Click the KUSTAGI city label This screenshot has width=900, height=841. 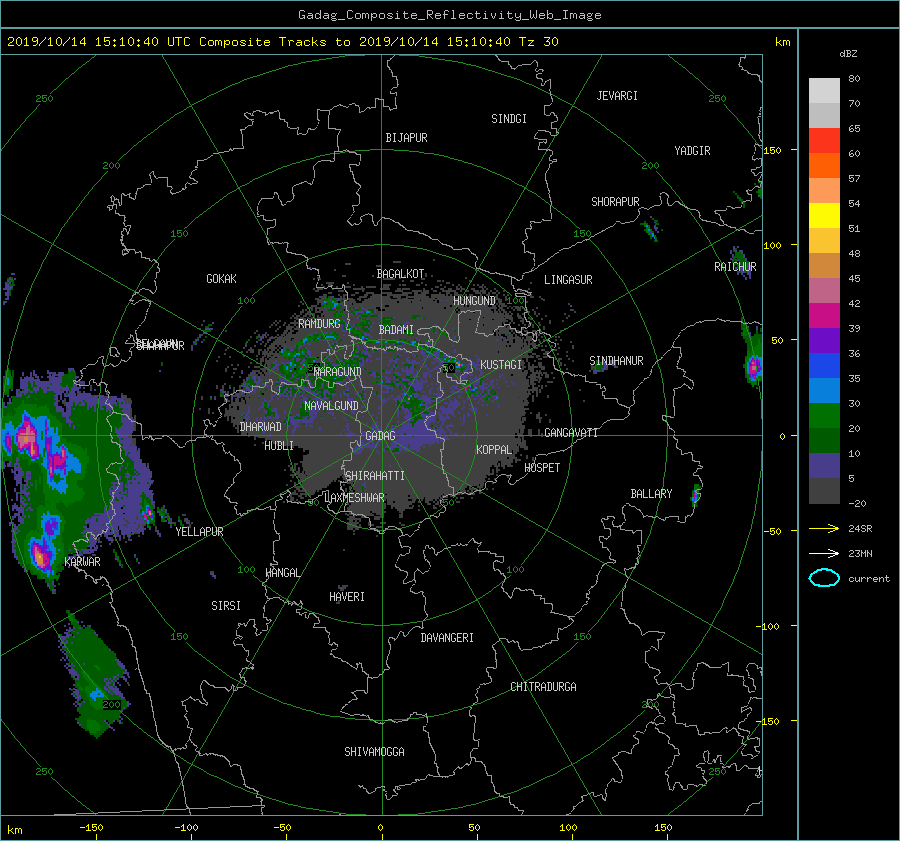tap(501, 365)
